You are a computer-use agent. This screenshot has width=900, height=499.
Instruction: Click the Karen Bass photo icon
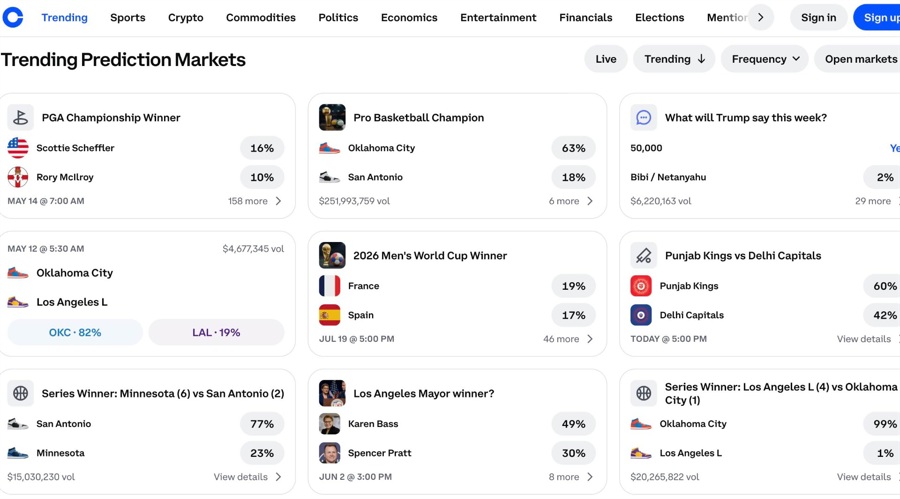tap(329, 424)
